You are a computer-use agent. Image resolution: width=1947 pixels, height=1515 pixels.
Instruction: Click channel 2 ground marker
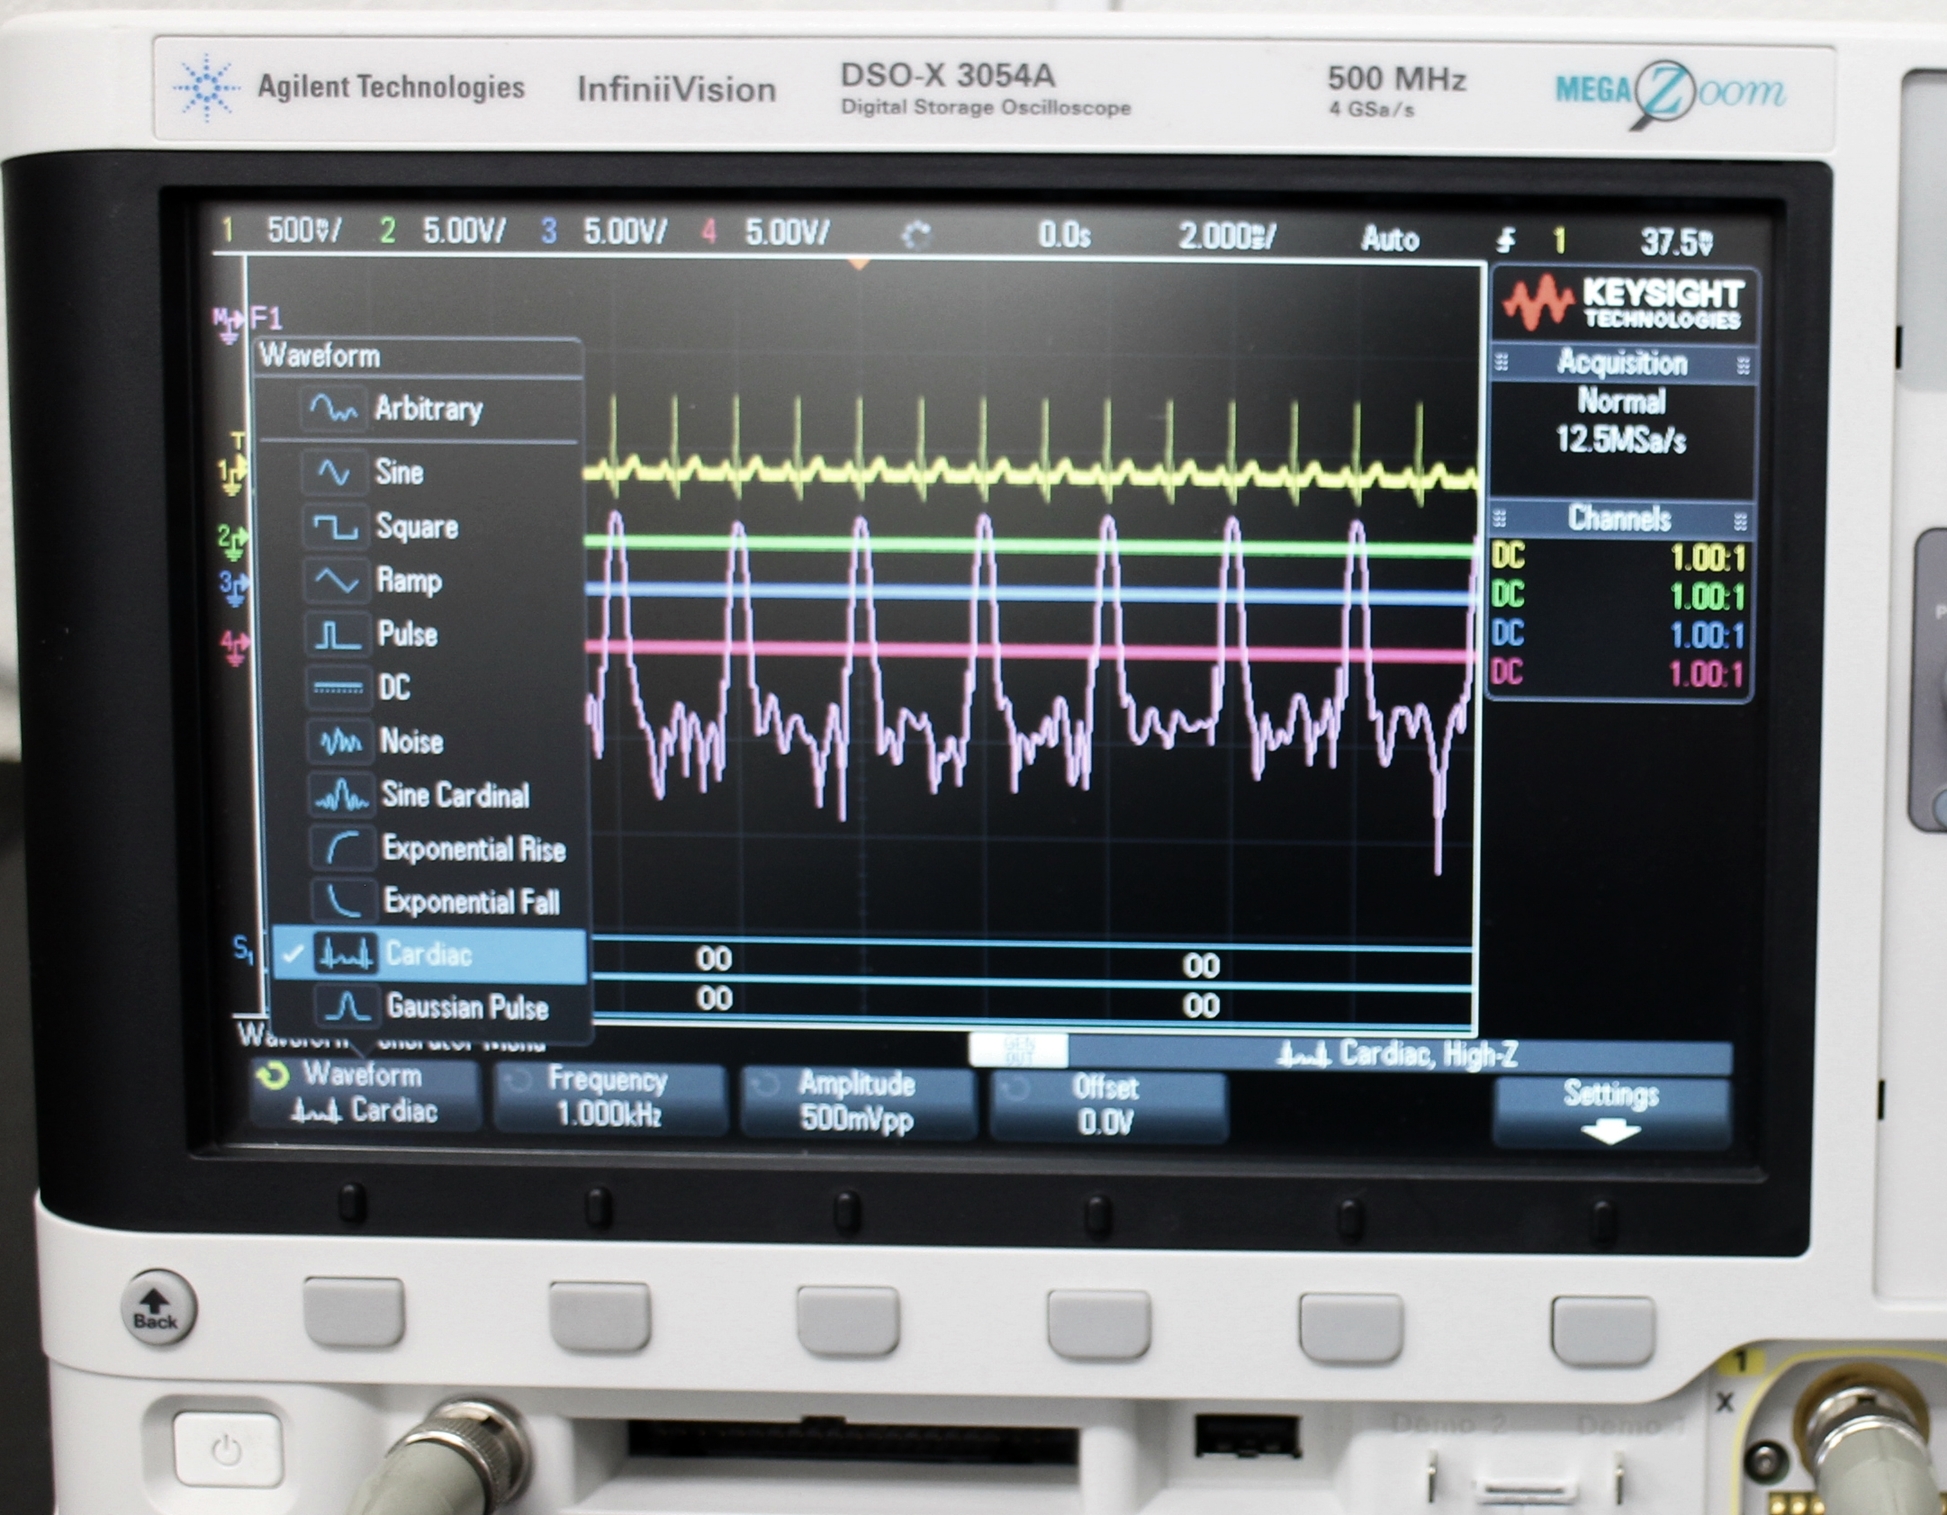(232, 541)
